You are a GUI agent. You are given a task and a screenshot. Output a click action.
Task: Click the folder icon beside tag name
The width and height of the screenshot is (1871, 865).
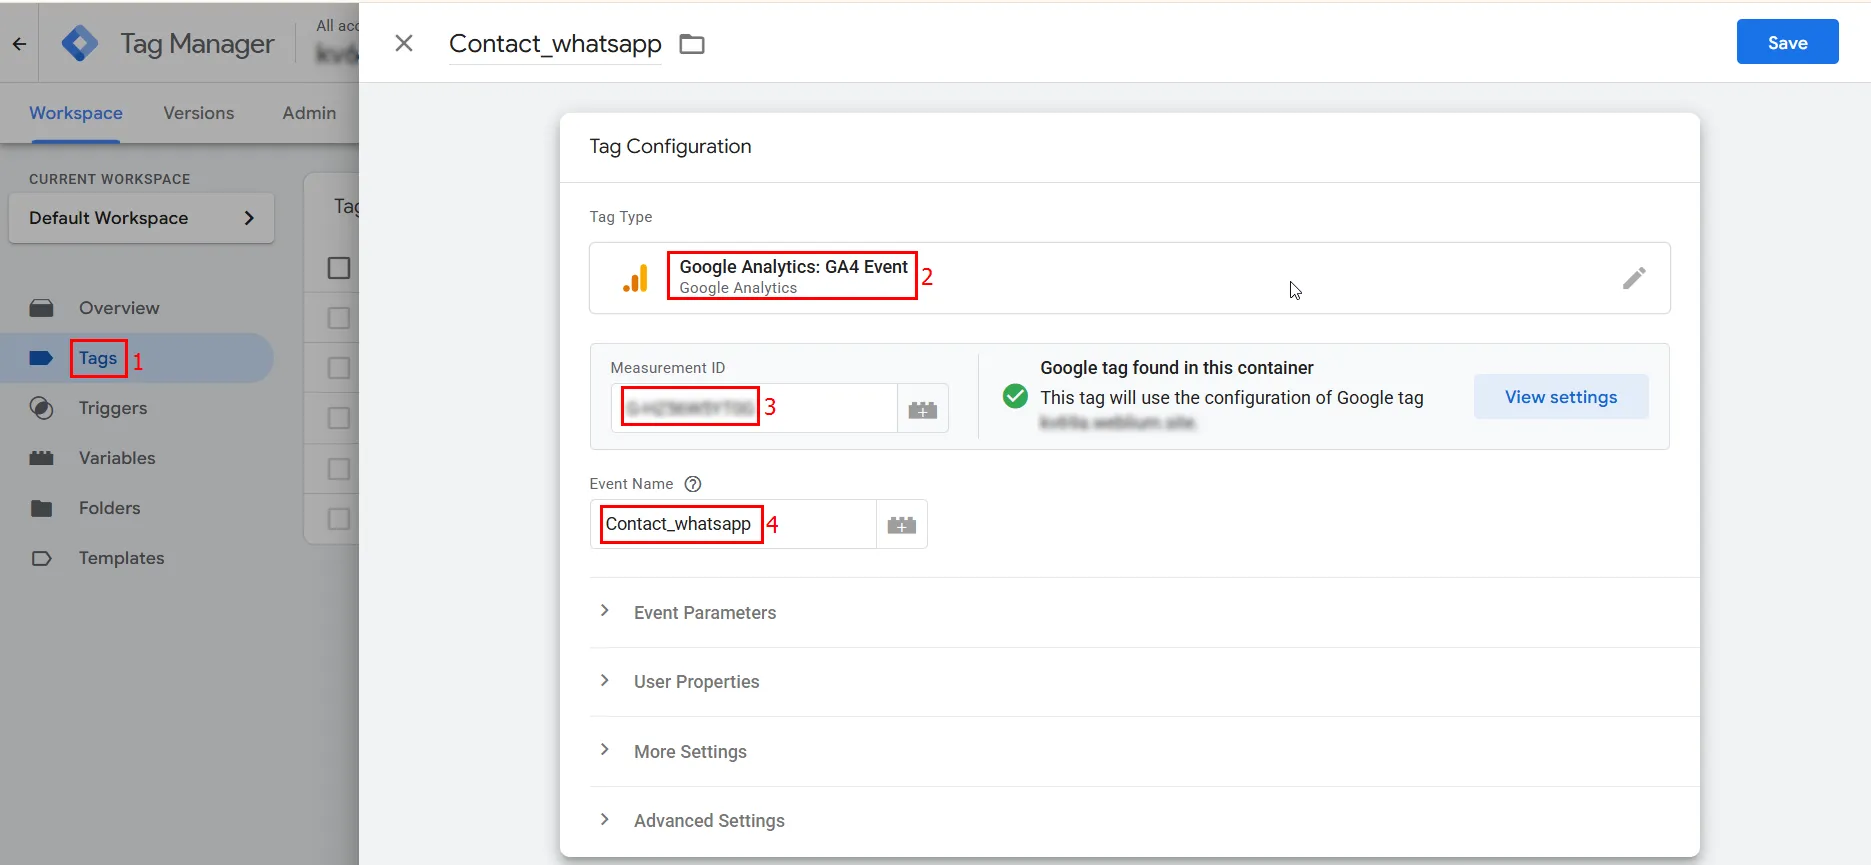[692, 44]
